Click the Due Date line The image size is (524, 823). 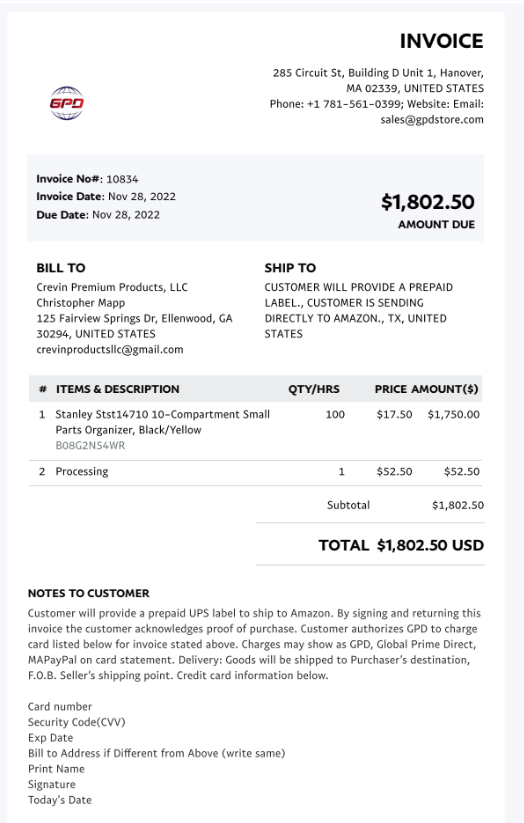[x=98, y=215]
